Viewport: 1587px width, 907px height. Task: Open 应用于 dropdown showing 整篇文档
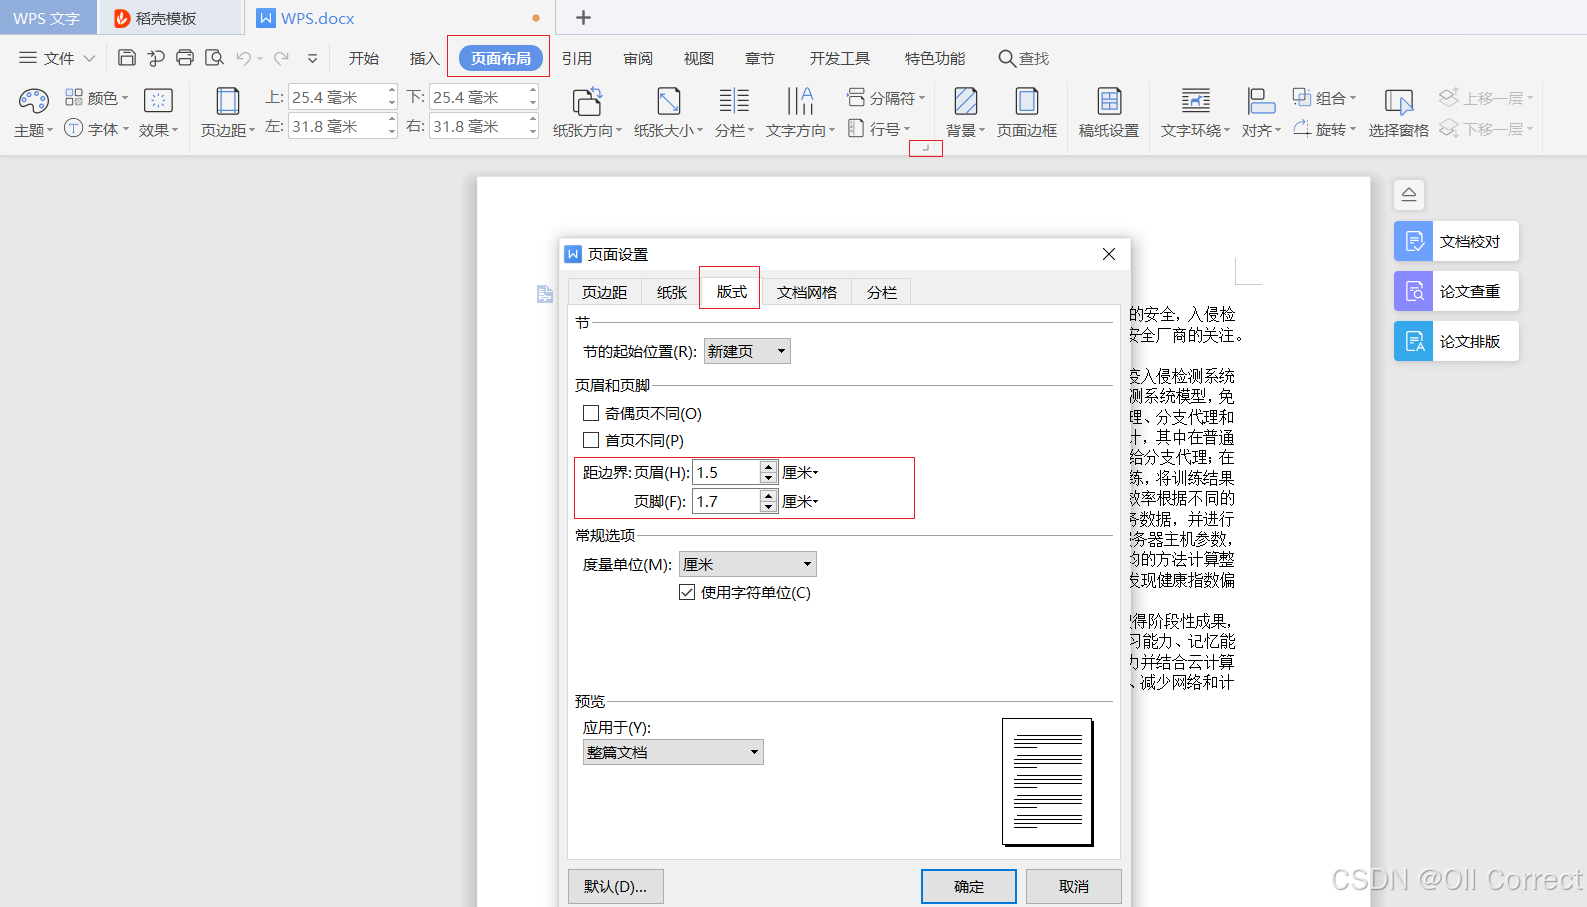[673, 752]
